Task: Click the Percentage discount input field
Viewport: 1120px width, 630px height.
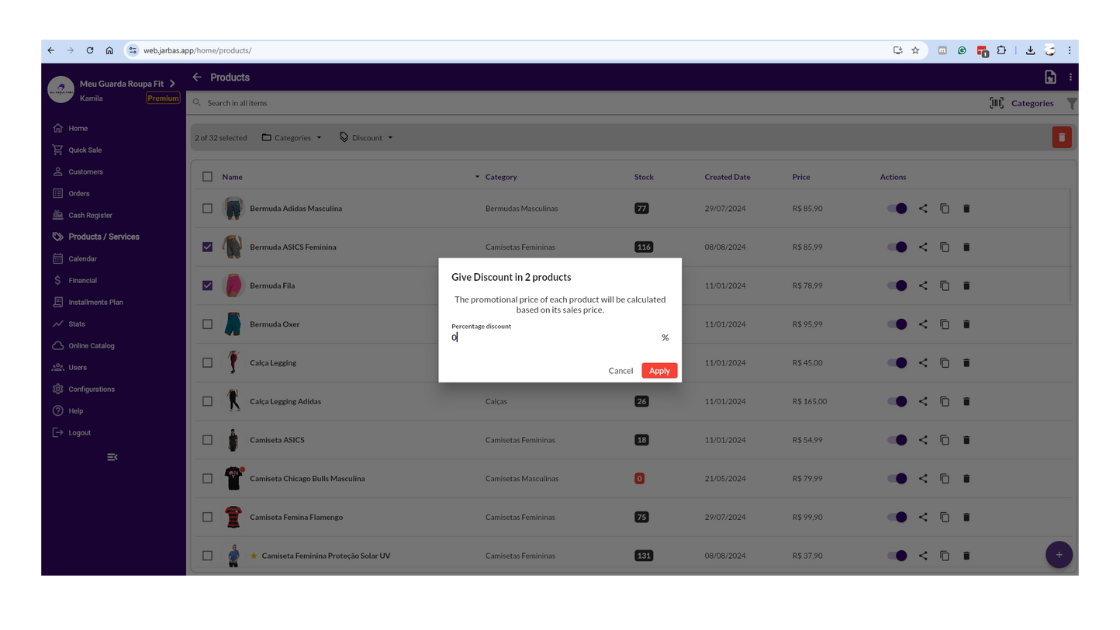Action: coord(553,338)
